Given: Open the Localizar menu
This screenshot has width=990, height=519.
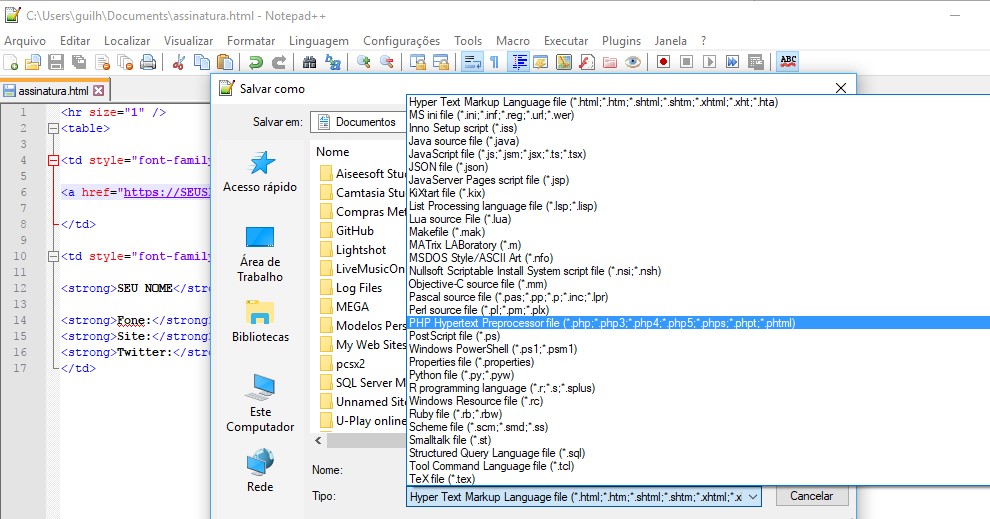Looking at the screenshot, I should pos(127,41).
